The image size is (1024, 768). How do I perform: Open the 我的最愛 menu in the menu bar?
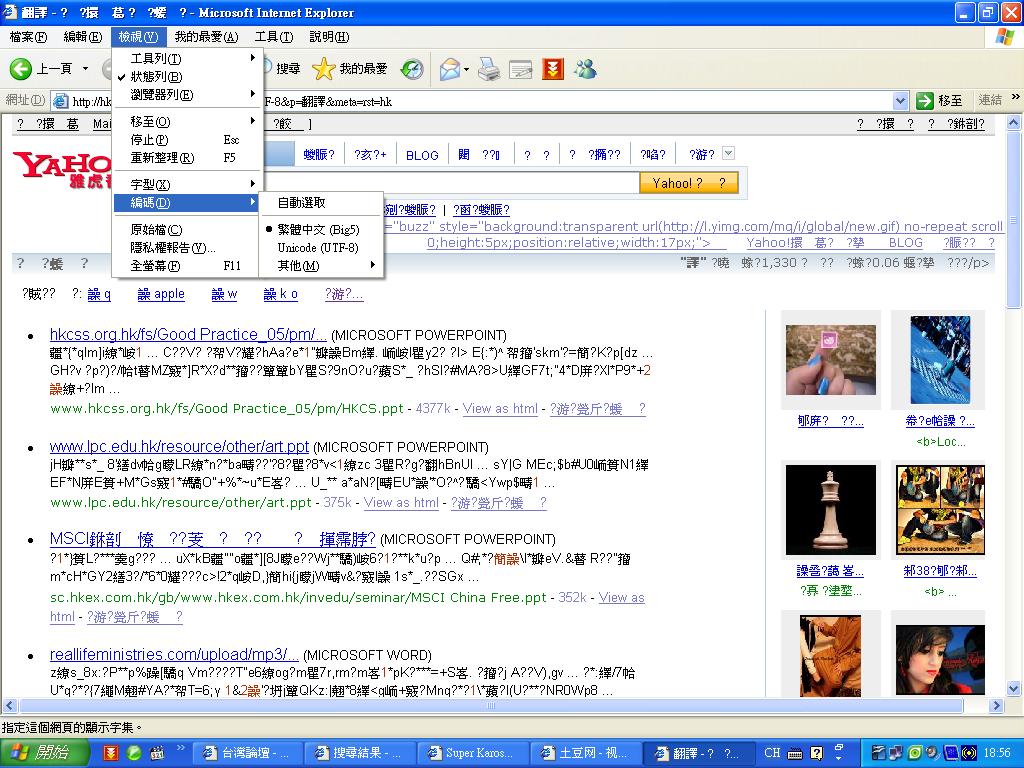[206, 37]
